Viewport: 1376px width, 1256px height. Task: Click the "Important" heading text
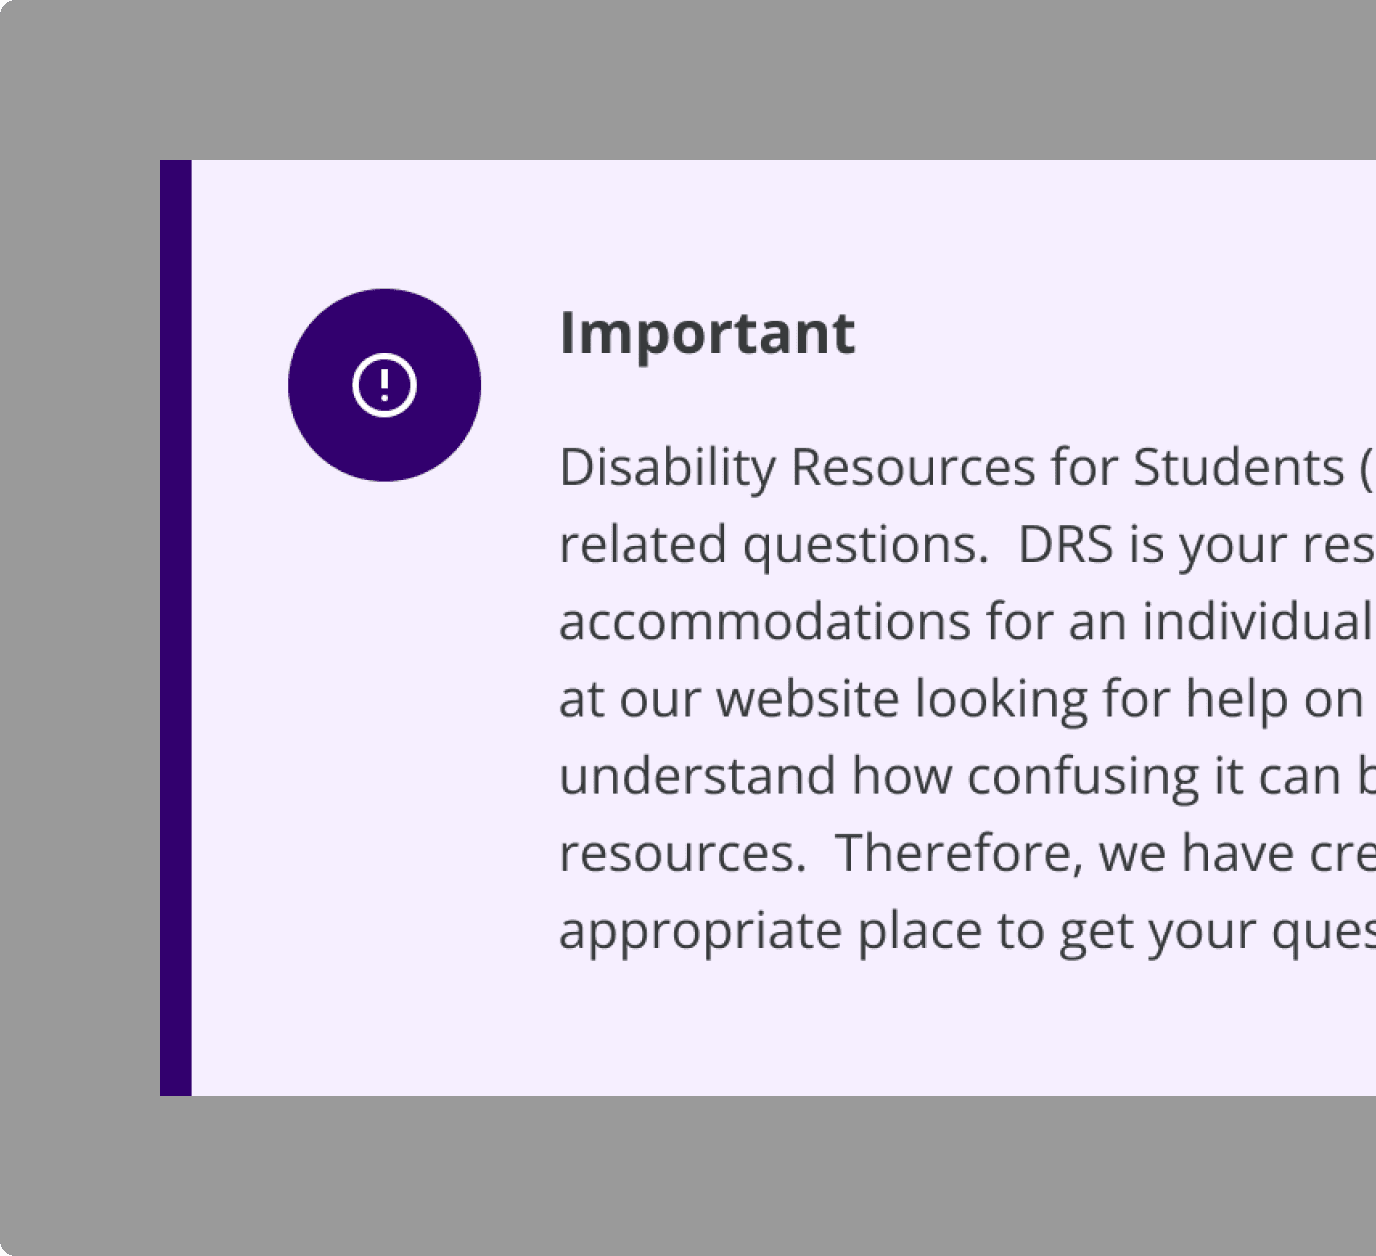[x=707, y=333]
